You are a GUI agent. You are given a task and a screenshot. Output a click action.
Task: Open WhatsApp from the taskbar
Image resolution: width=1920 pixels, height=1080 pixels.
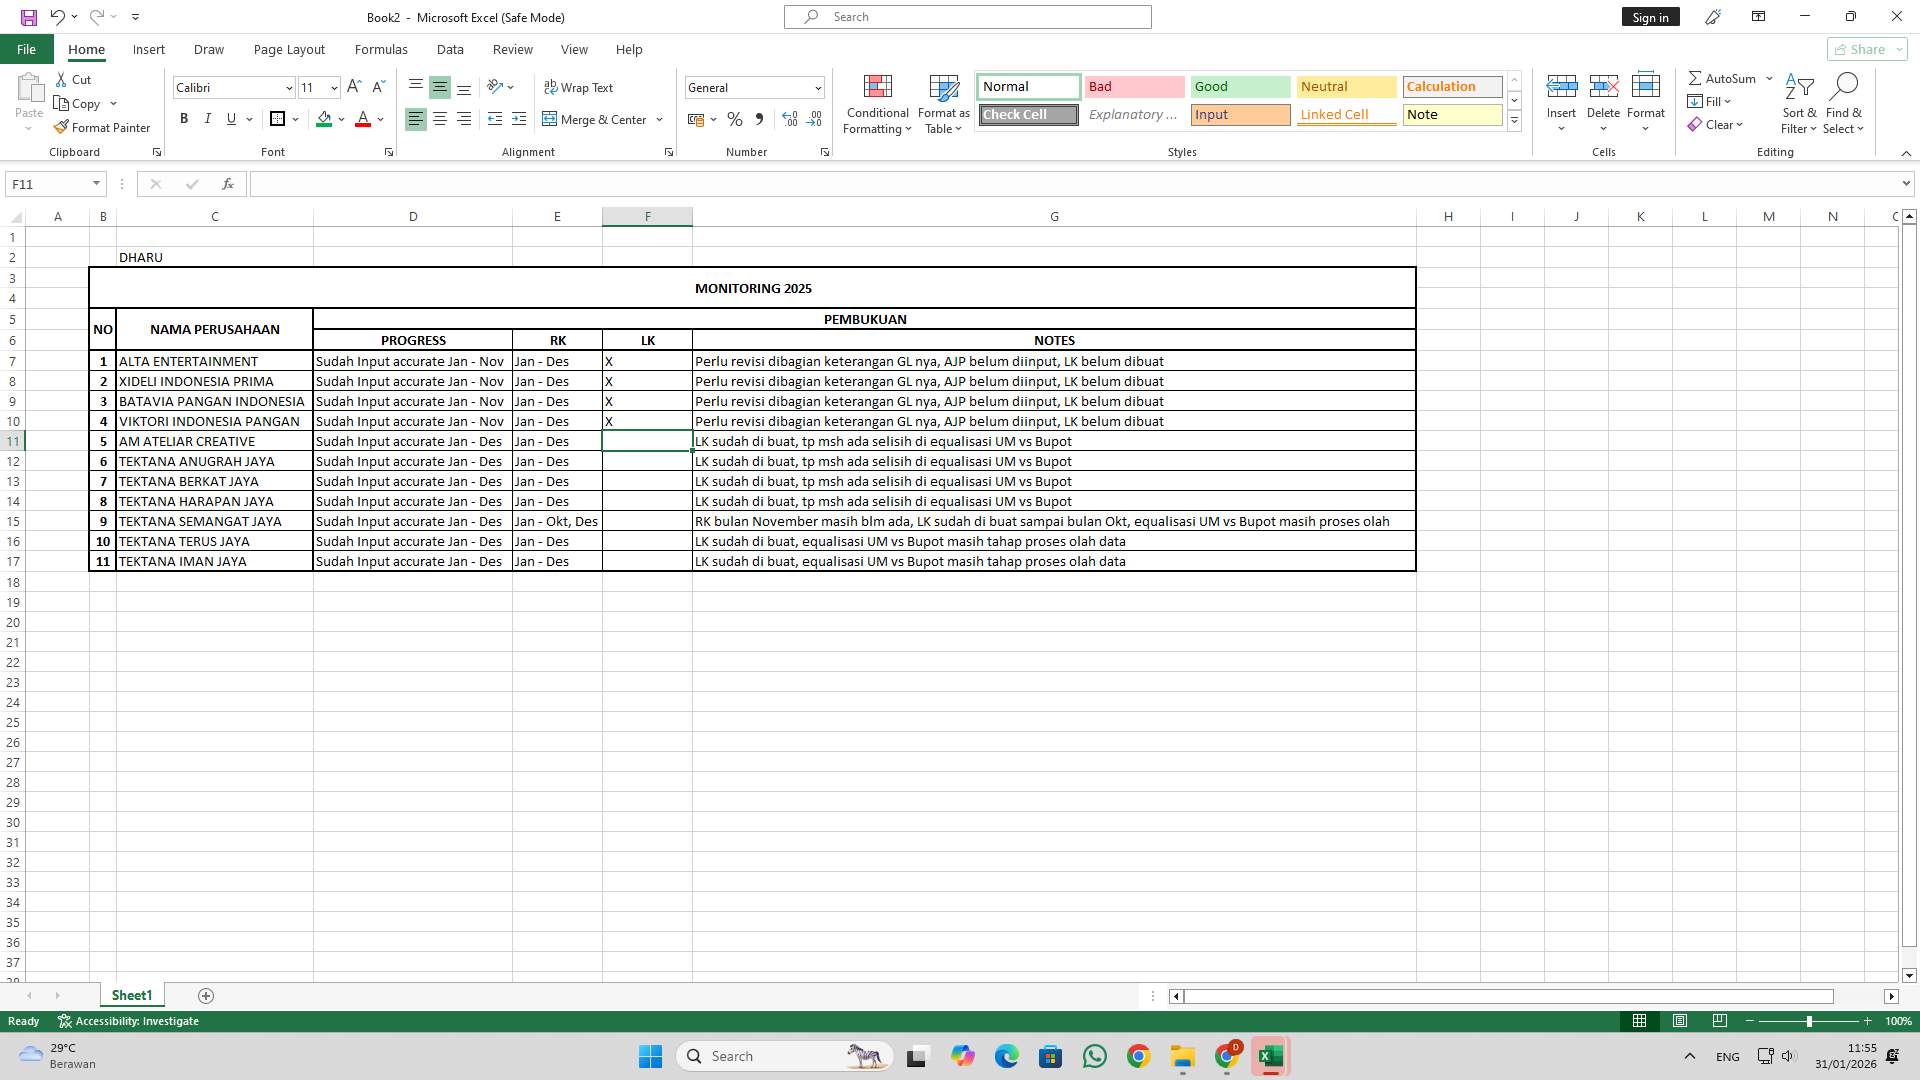pyautogui.click(x=1095, y=1055)
